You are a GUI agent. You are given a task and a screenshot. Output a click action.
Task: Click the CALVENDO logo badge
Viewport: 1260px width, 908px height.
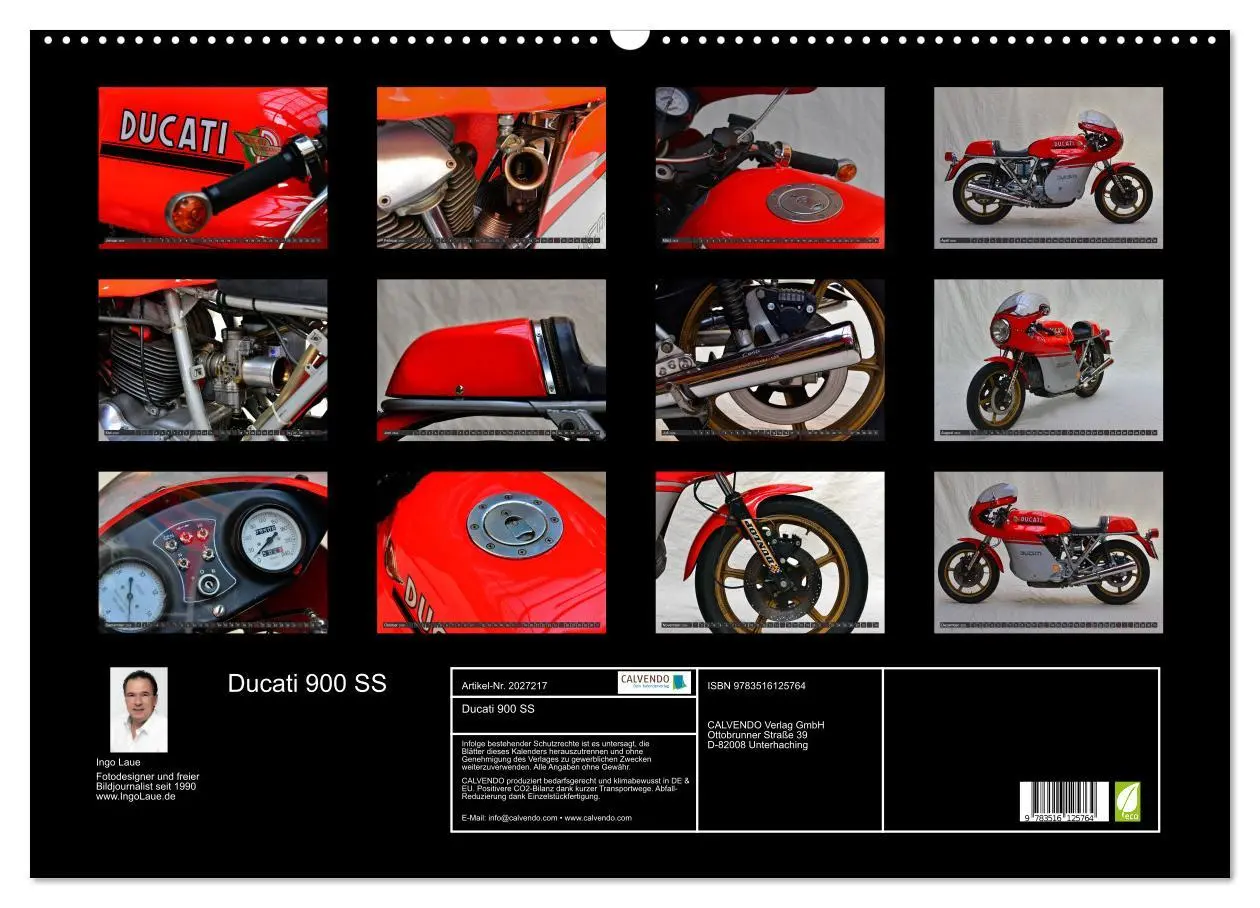[654, 682]
